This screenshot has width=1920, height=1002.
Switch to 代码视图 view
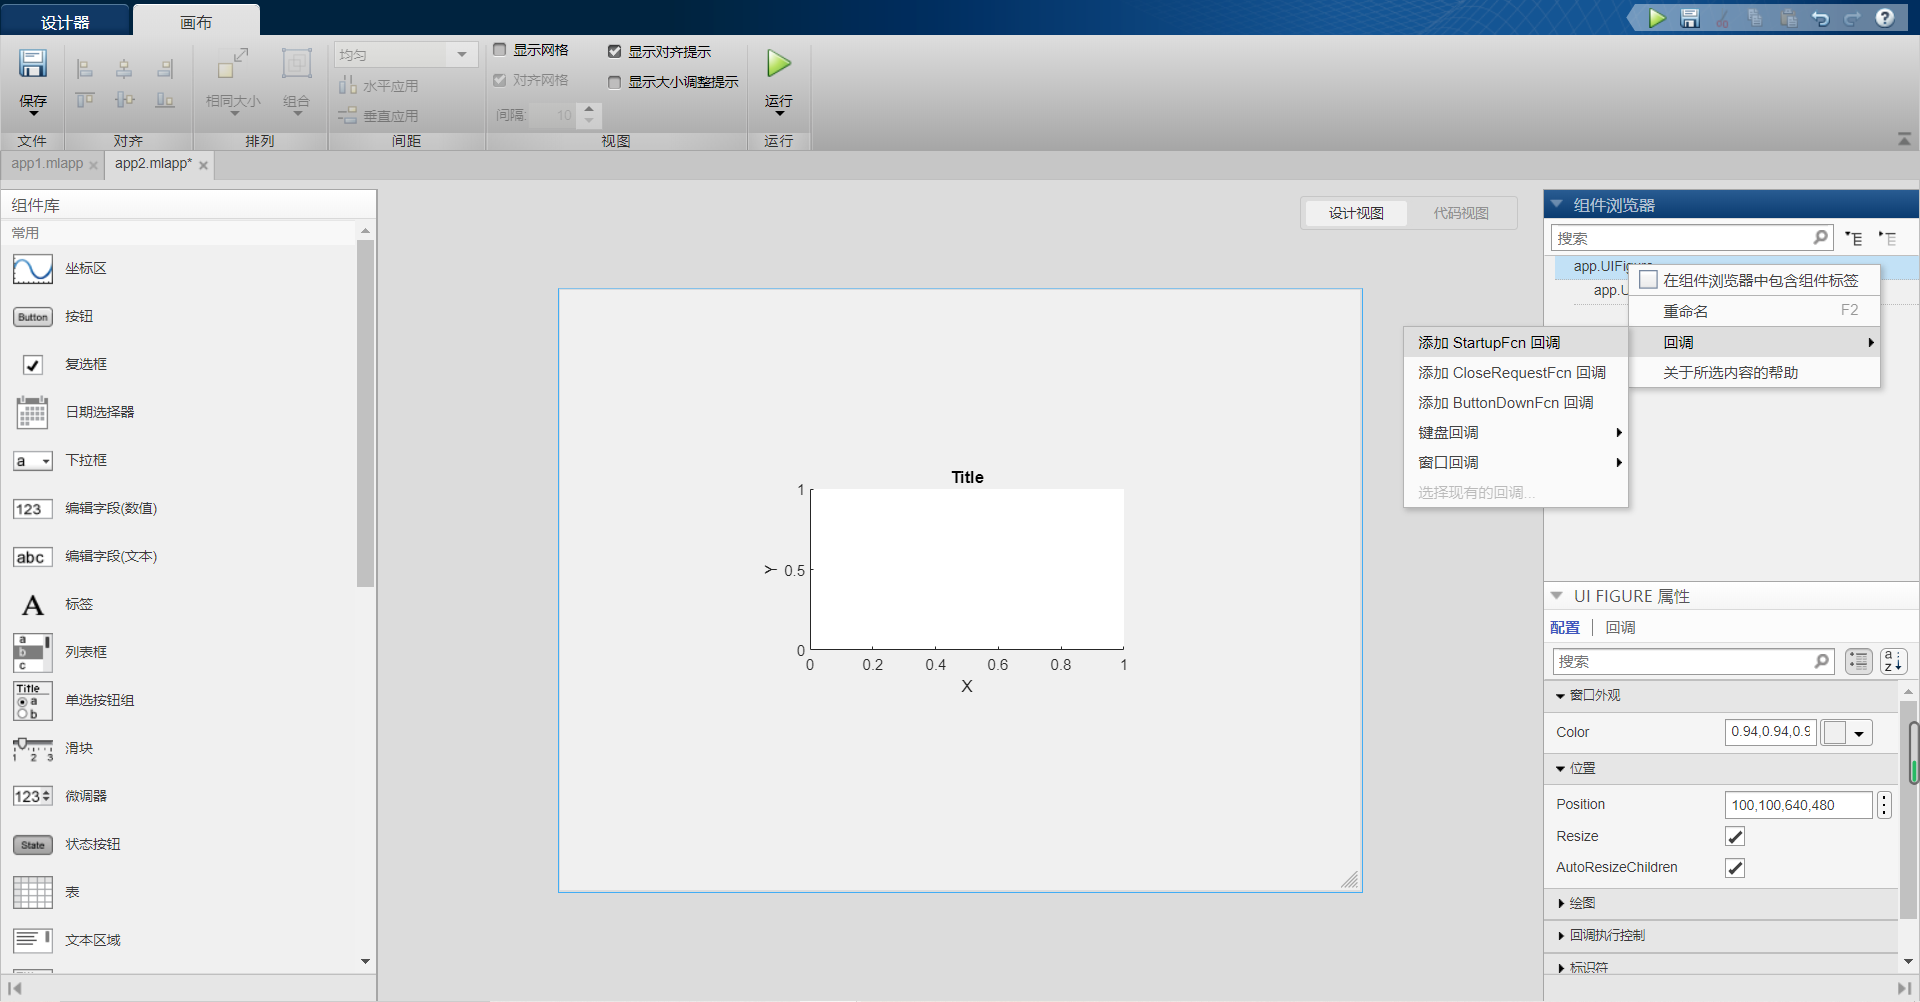[1461, 212]
